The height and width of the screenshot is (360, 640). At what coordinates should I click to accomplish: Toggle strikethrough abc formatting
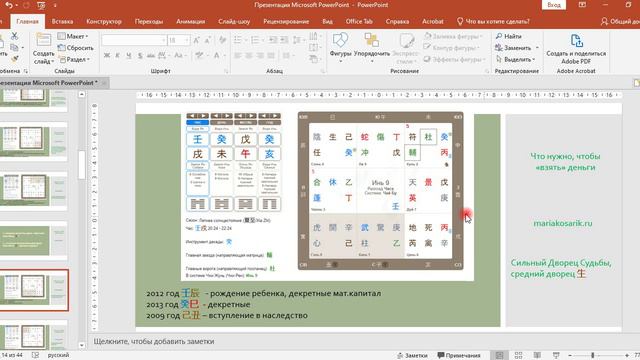[151, 56]
